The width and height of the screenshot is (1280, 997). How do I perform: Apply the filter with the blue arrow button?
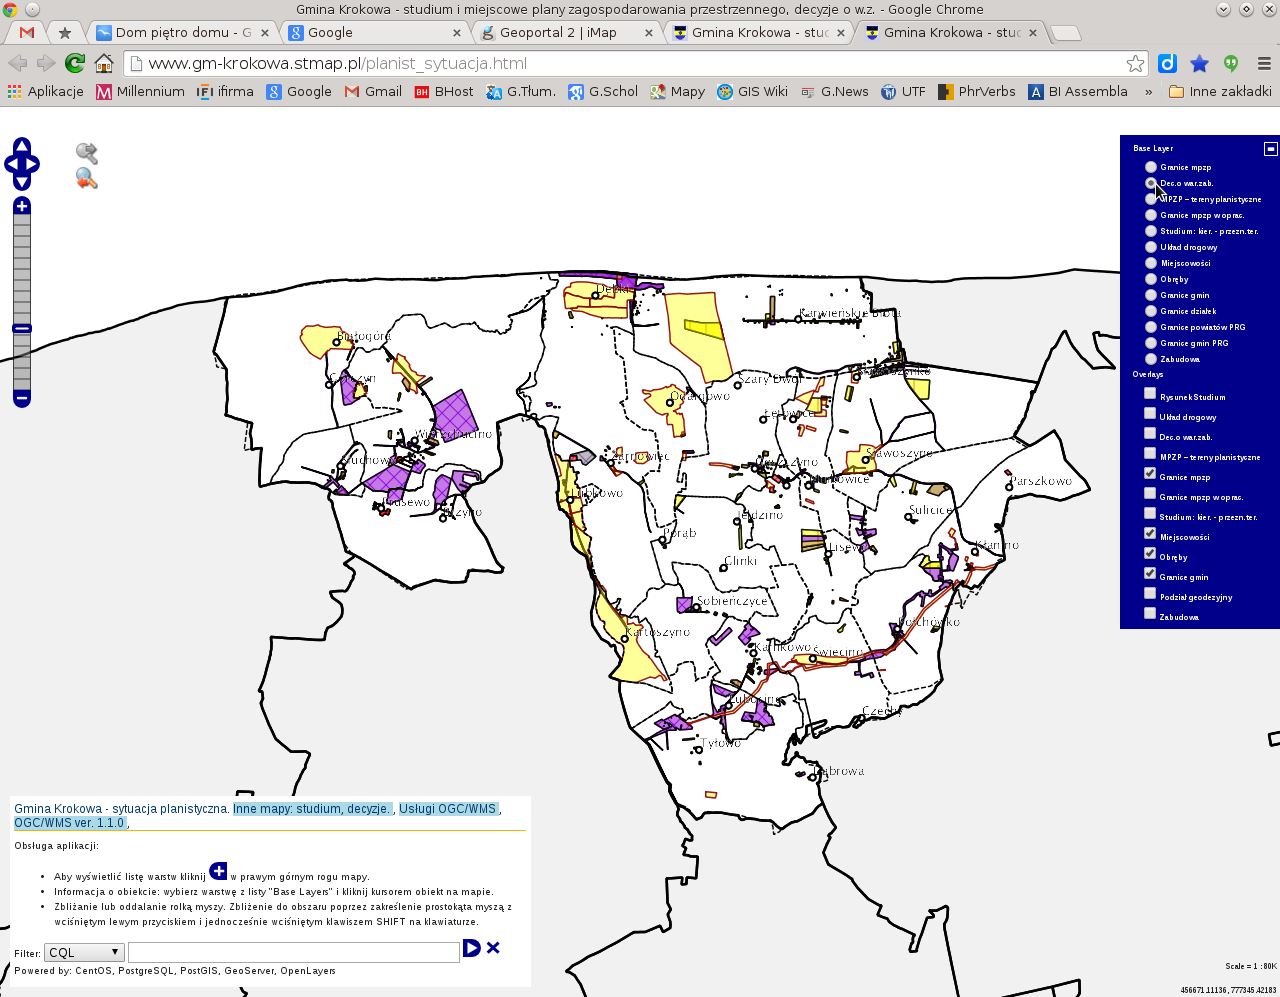click(472, 948)
